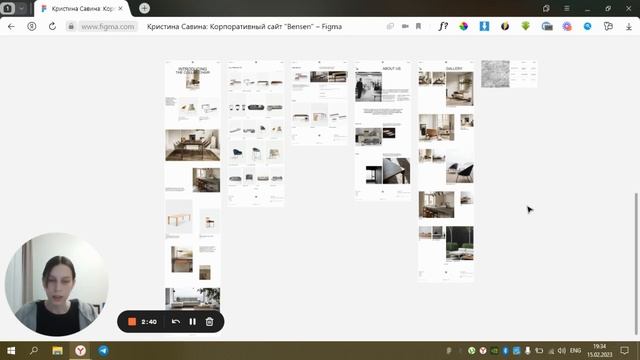Delete the recording with trash icon
The image size is (640, 360).
[x=209, y=322]
